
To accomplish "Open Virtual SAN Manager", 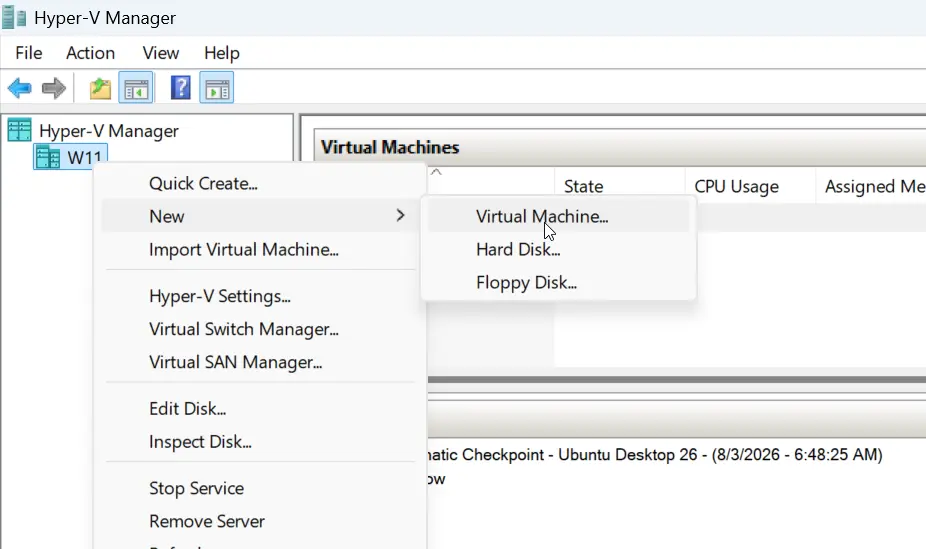I will pyautogui.click(x=260, y=362).
